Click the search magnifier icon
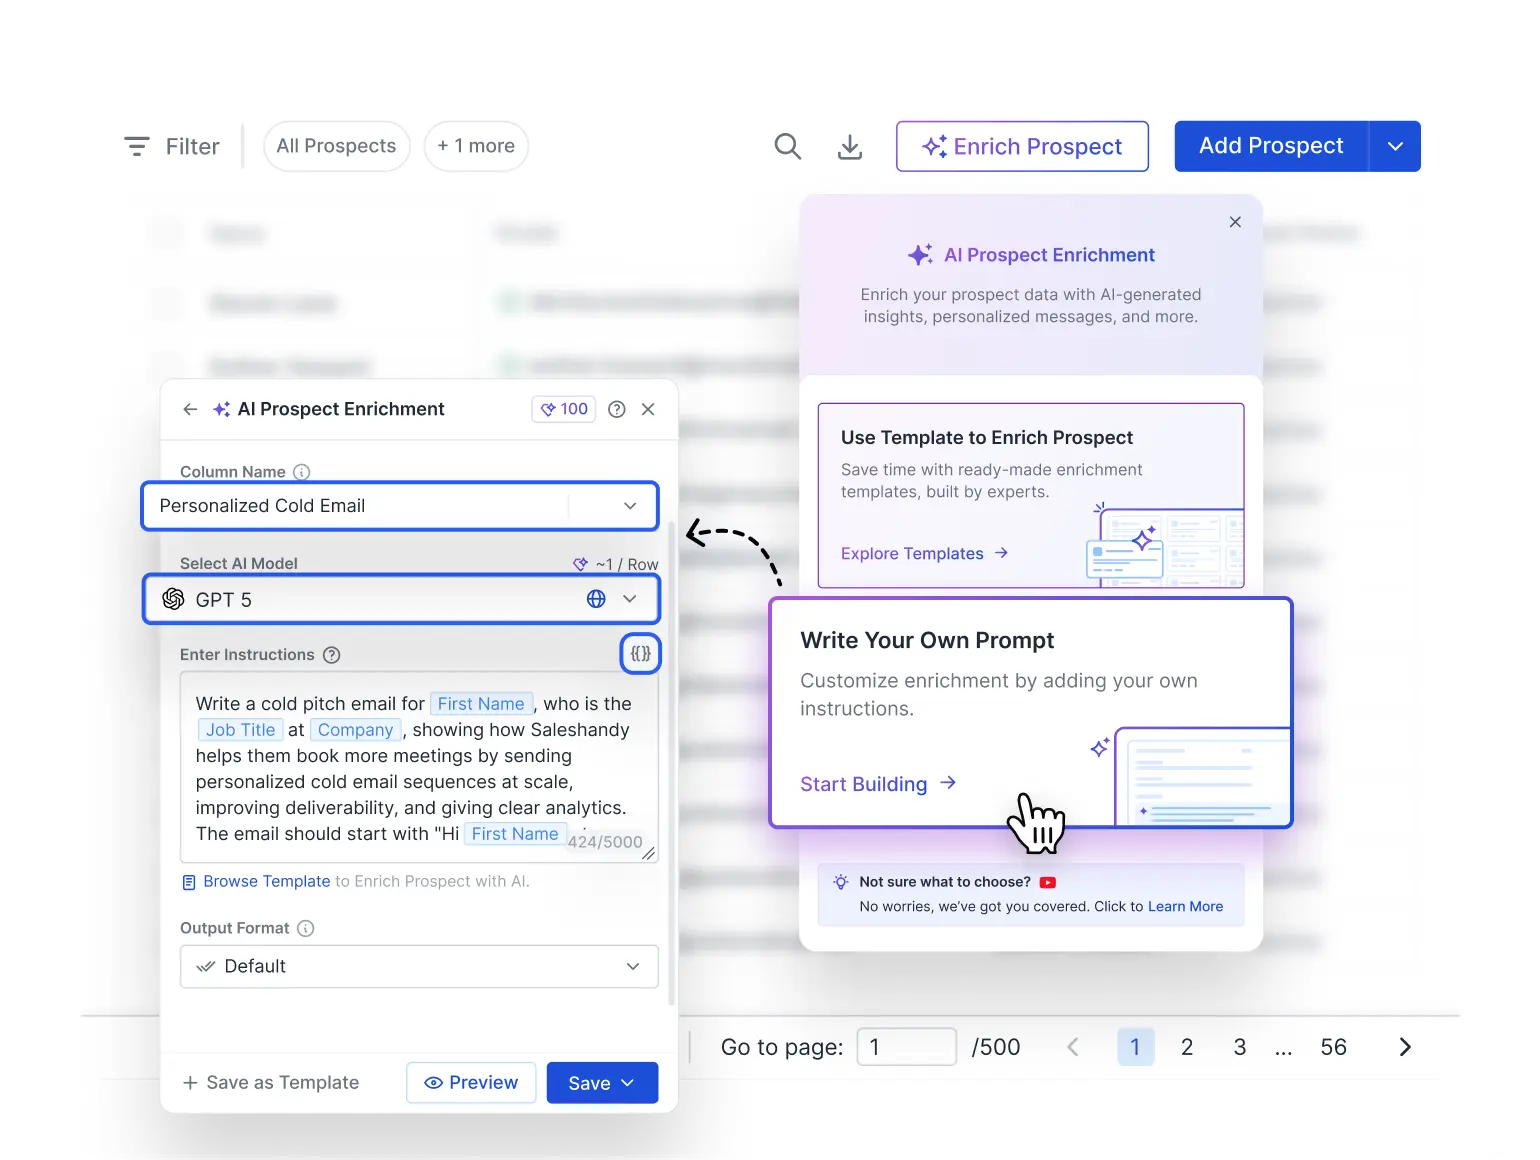This screenshot has width=1540, height=1160. pyautogui.click(x=788, y=147)
